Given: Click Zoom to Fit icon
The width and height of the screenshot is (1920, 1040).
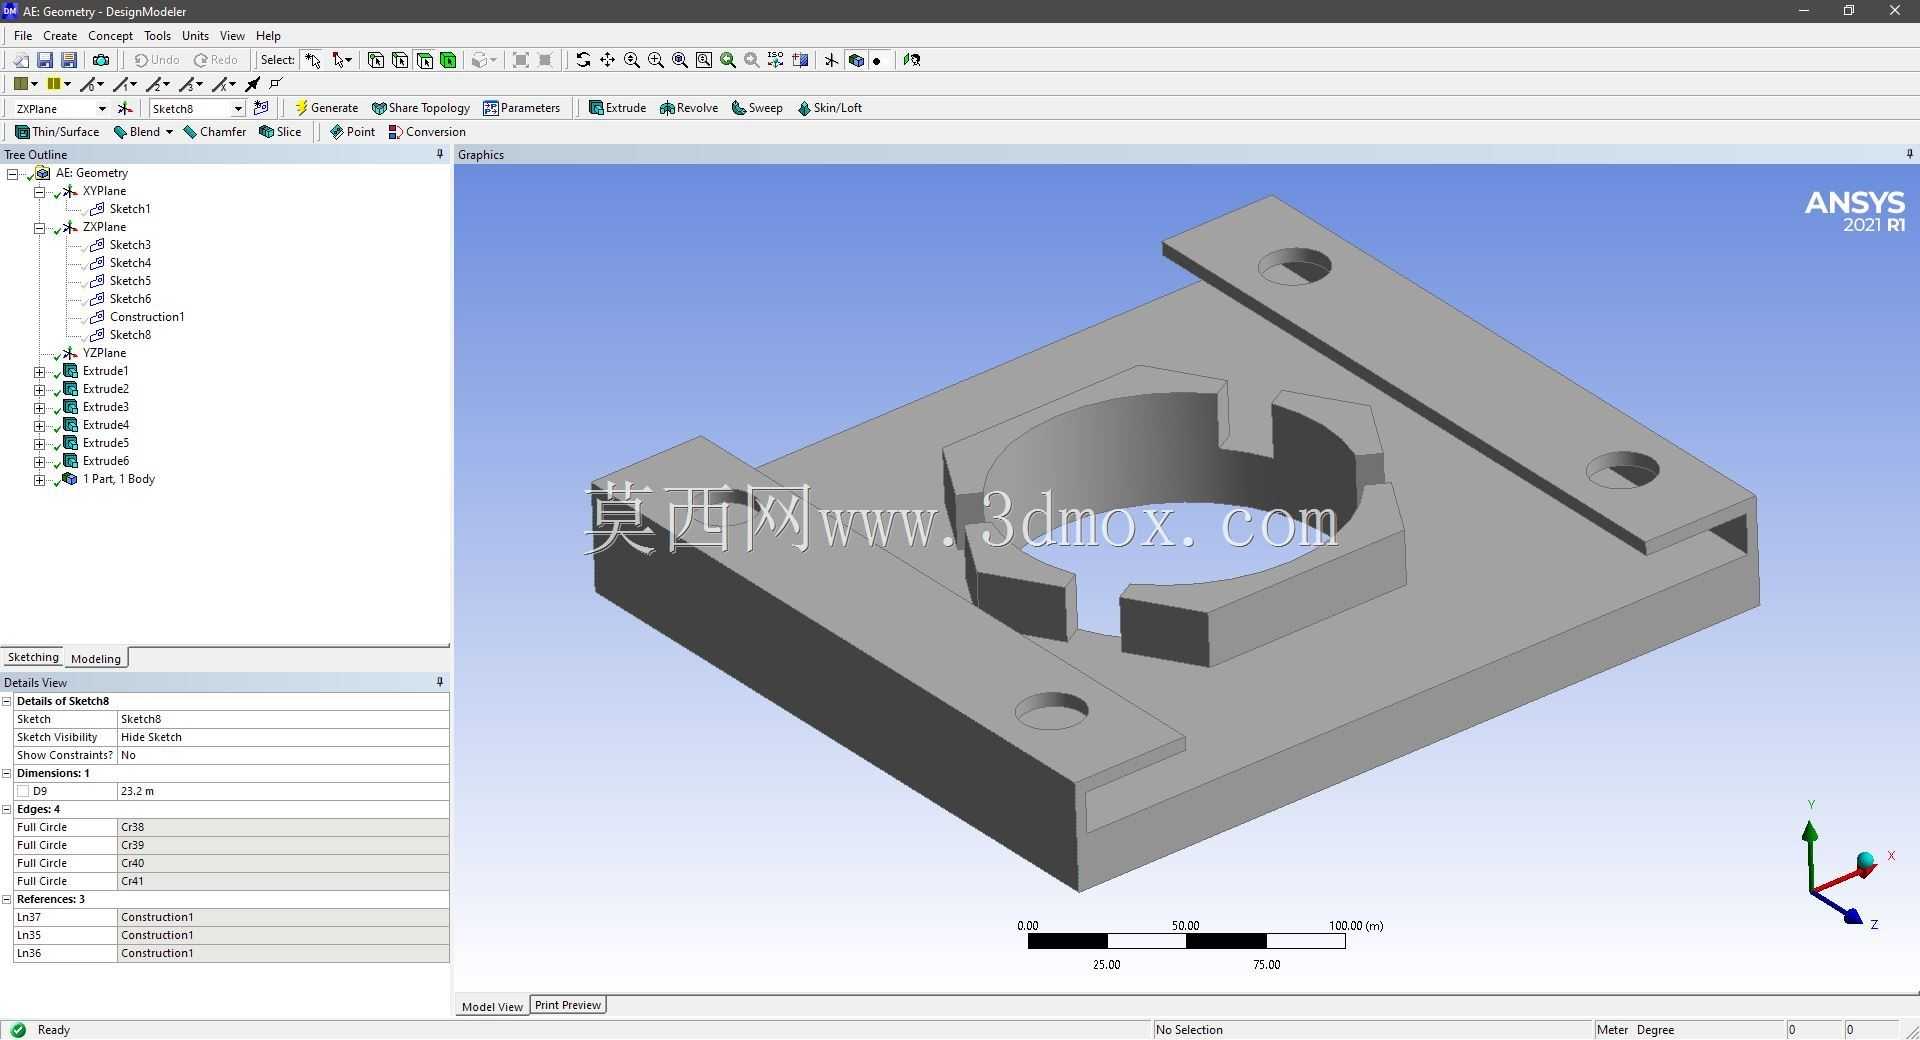Looking at the screenshot, I should tap(680, 60).
